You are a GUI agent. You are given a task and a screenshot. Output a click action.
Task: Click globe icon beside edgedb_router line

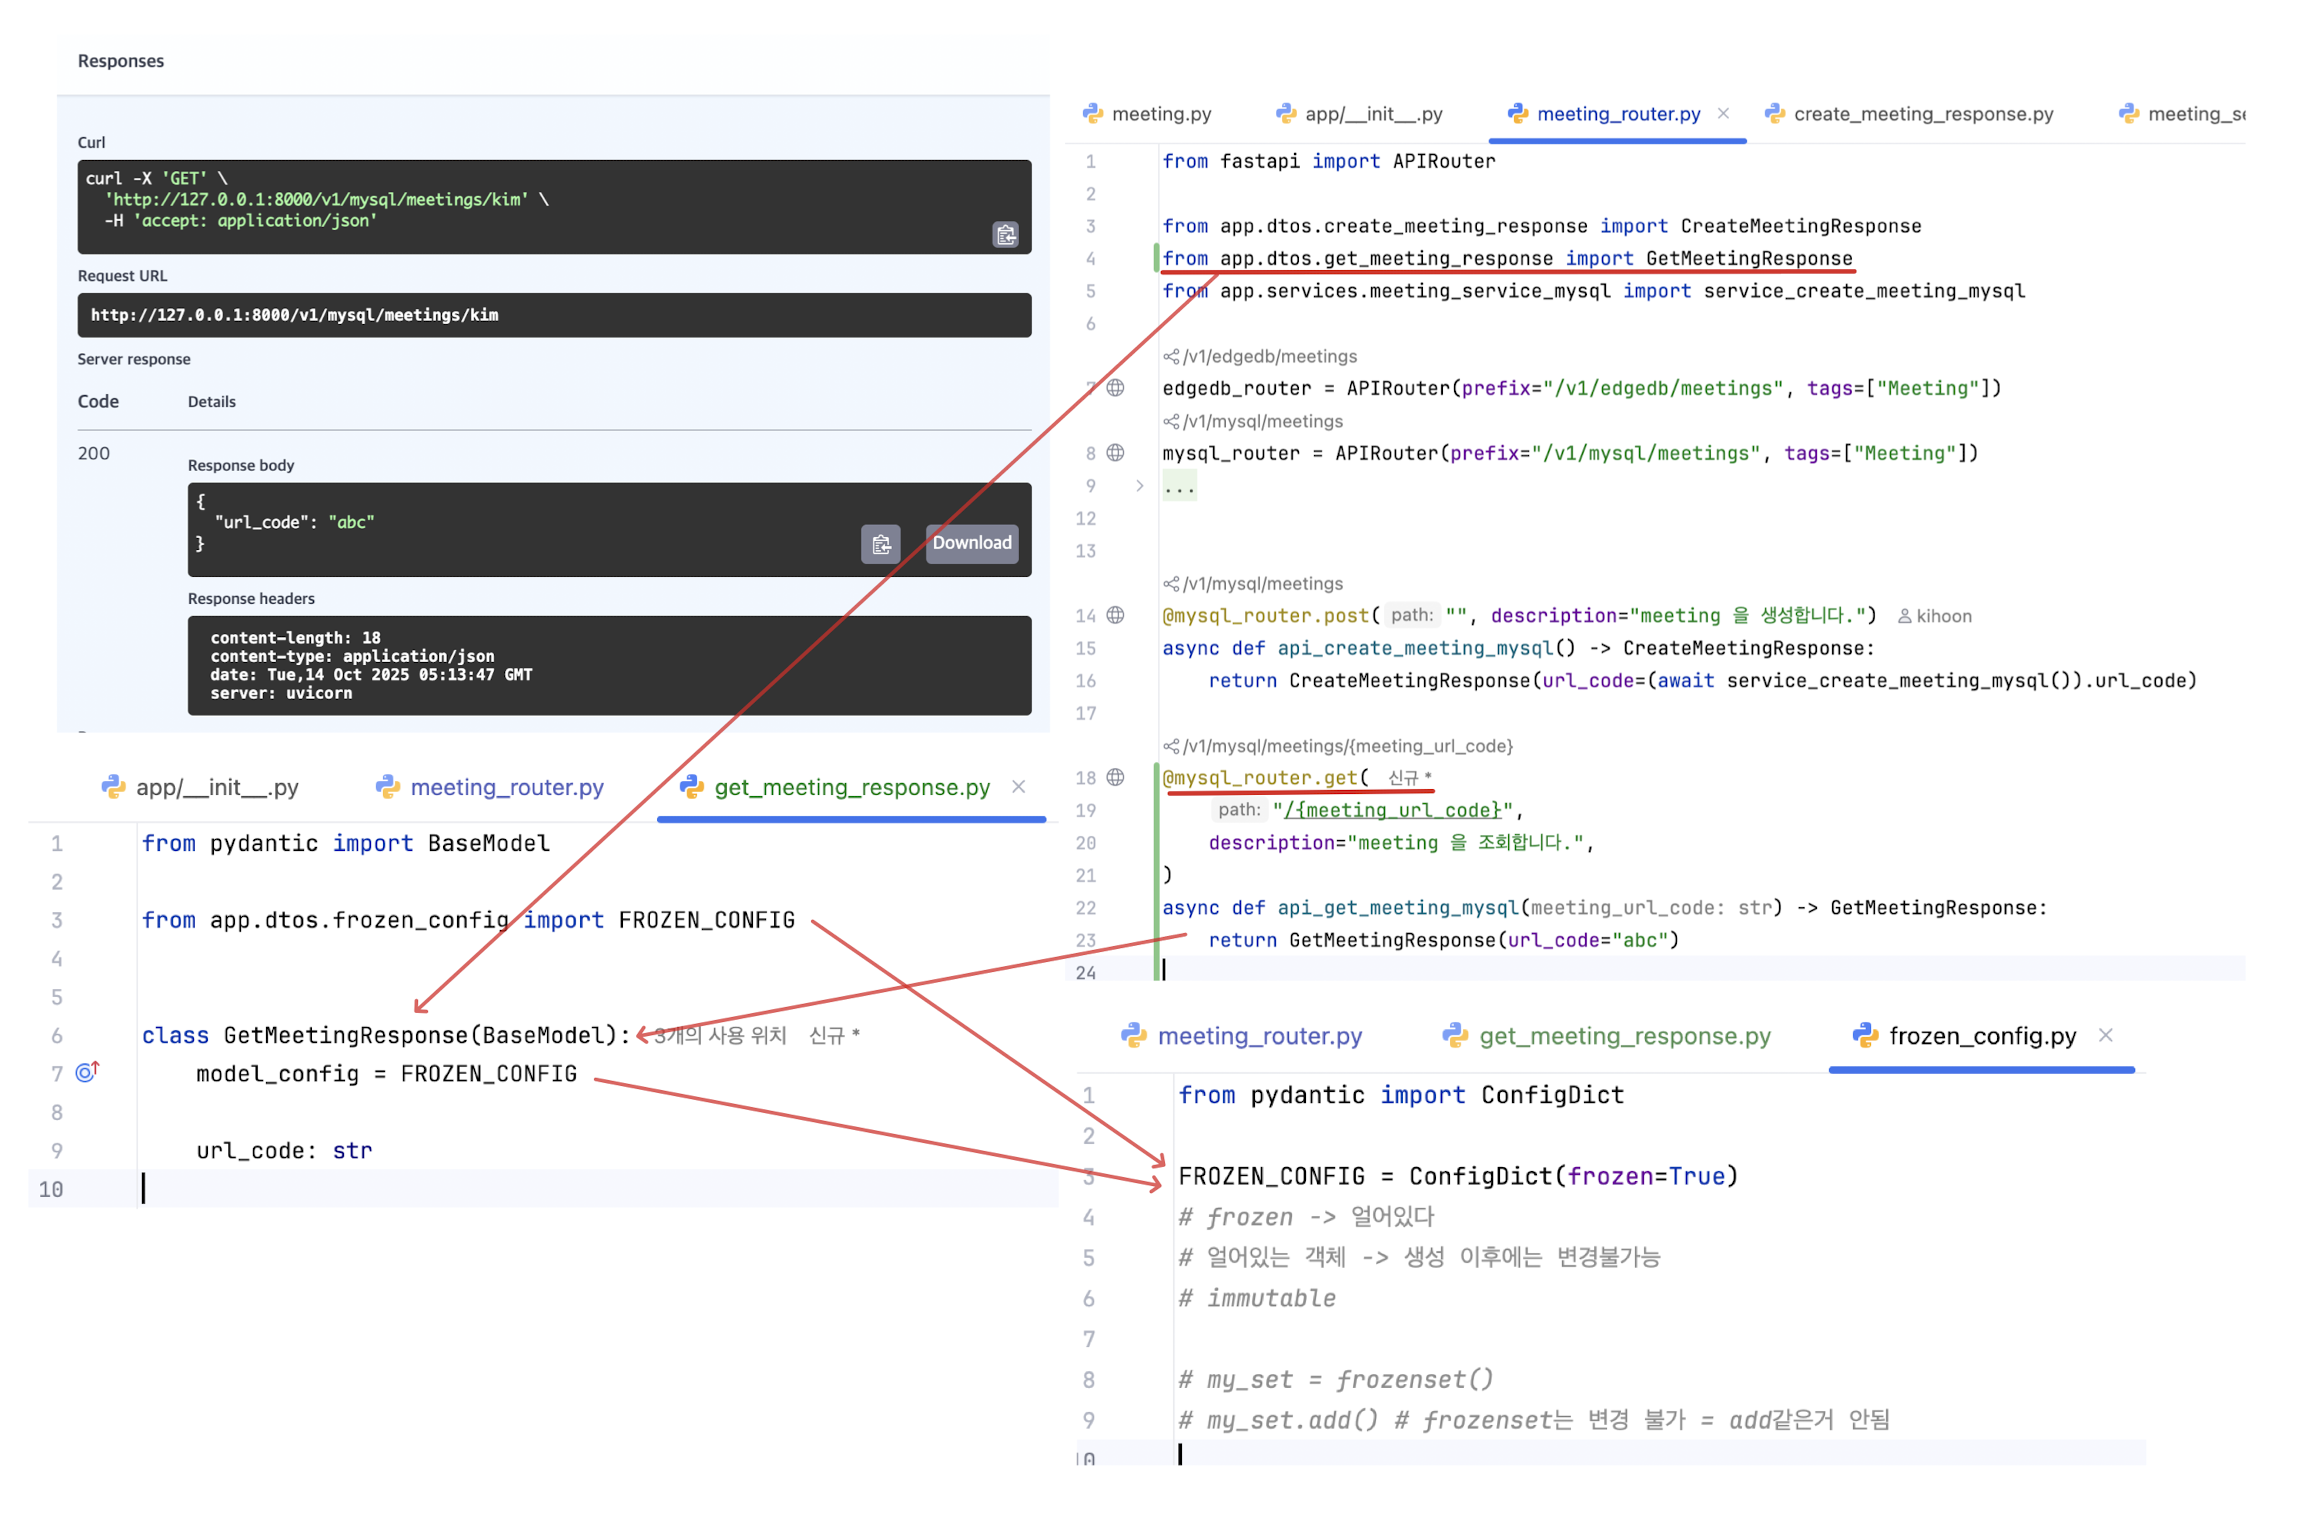pos(1115,388)
